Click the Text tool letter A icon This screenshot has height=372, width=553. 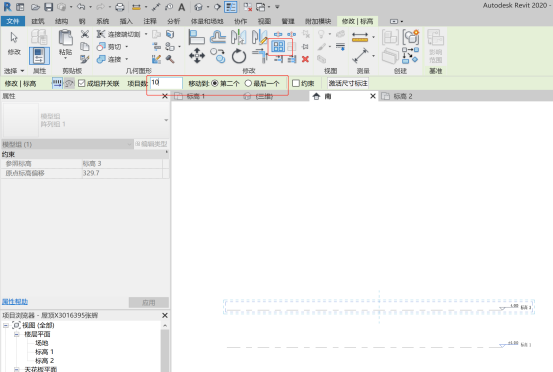(182, 7)
